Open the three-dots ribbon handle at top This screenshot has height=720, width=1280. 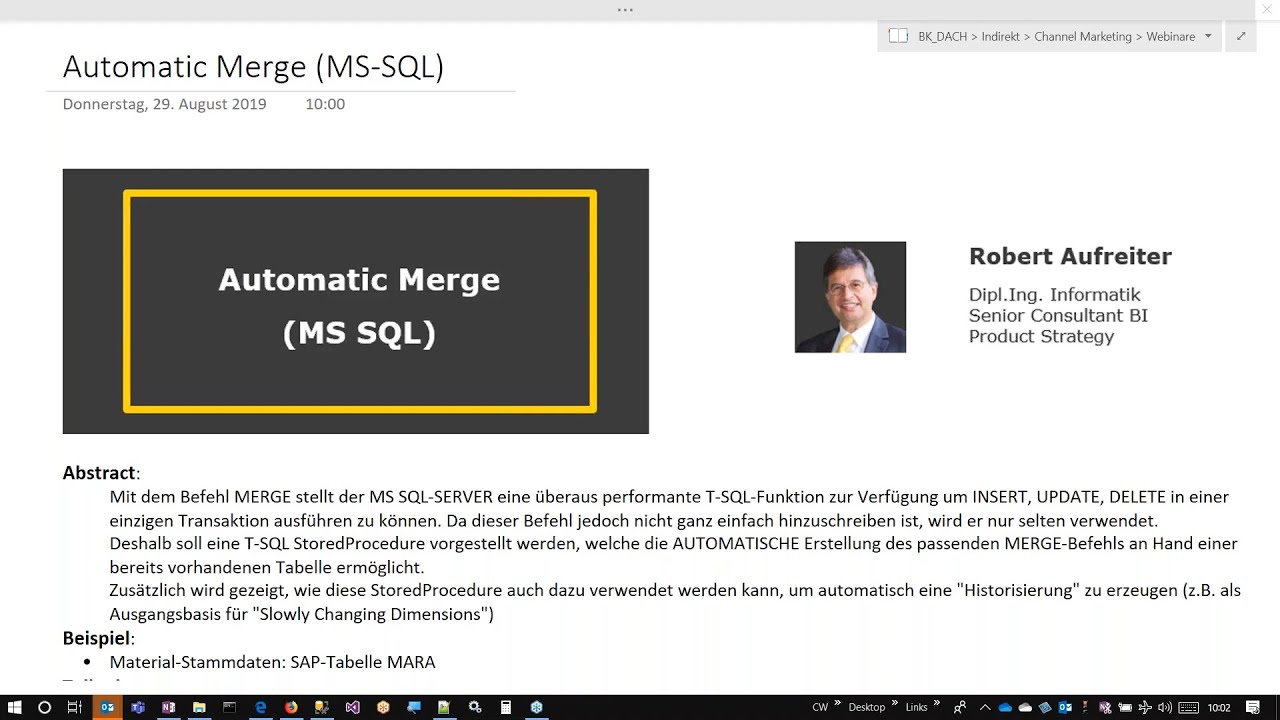click(x=625, y=10)
